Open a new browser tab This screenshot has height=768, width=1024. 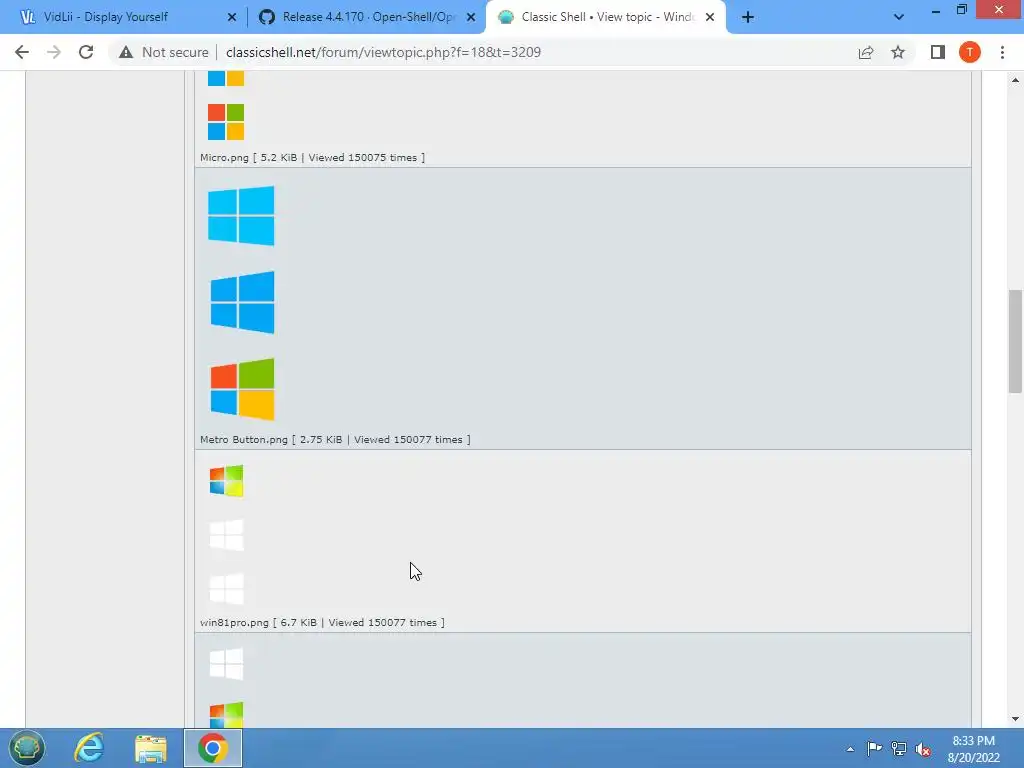coord(748,17)
